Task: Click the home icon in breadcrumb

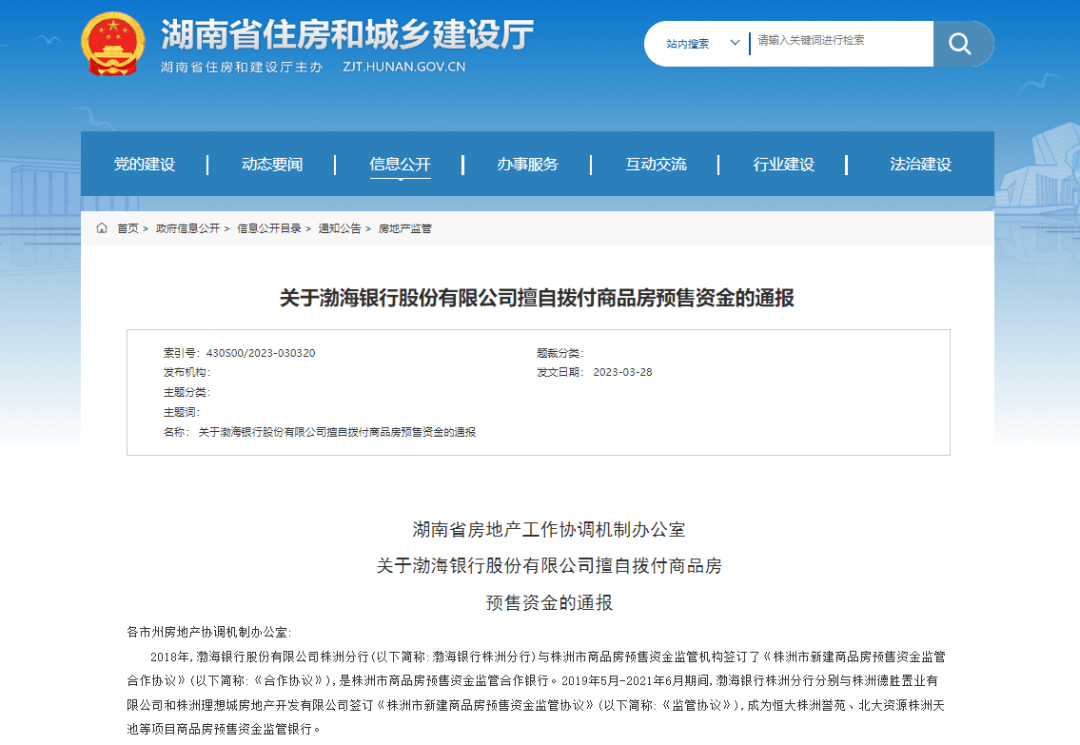Action: click(x=102, y=228)
